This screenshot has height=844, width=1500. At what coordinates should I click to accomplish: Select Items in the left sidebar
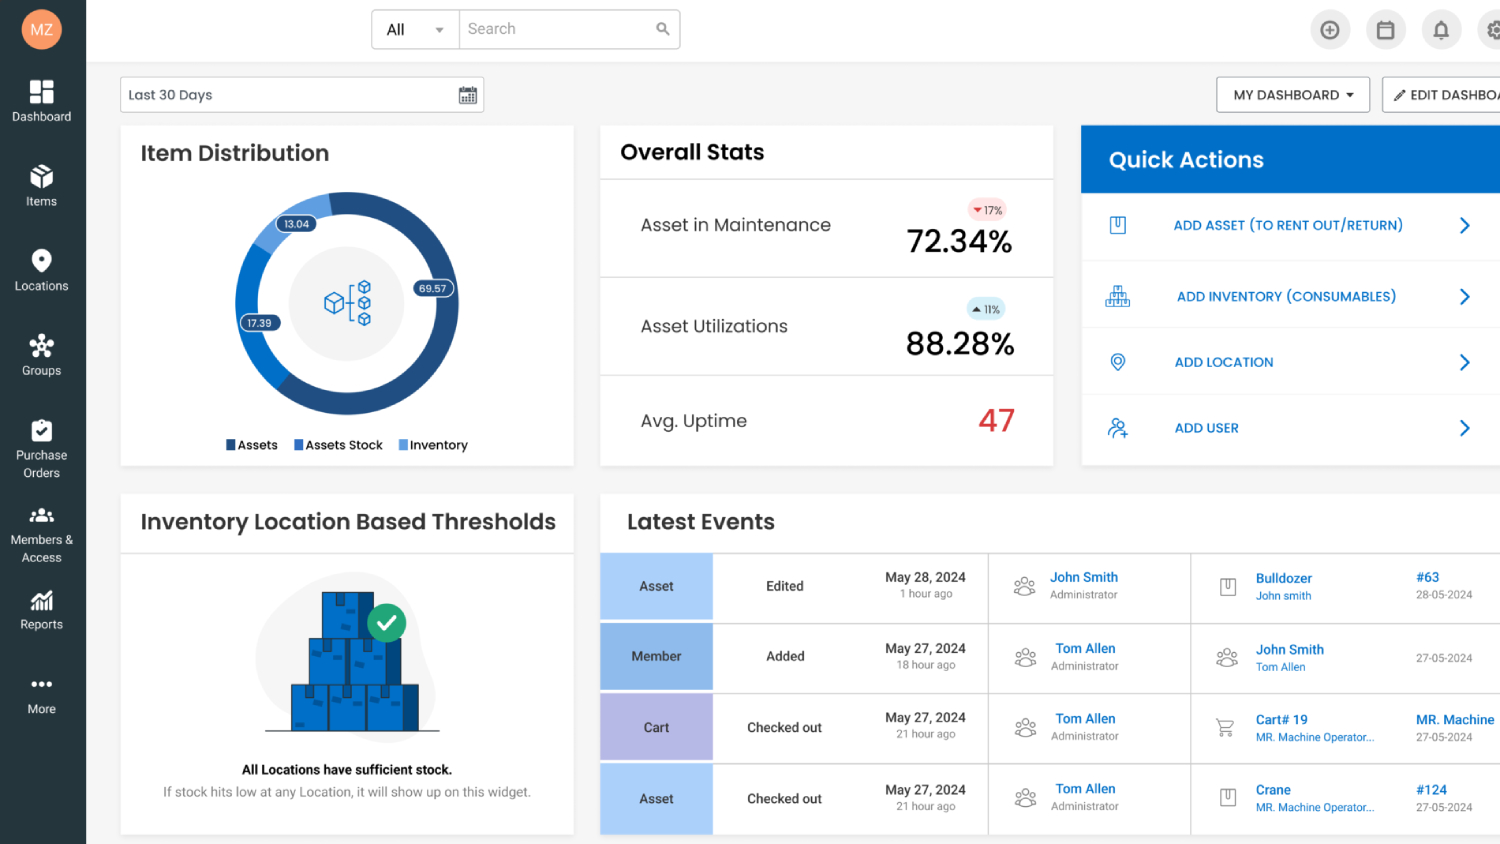(x=41, y=185)
